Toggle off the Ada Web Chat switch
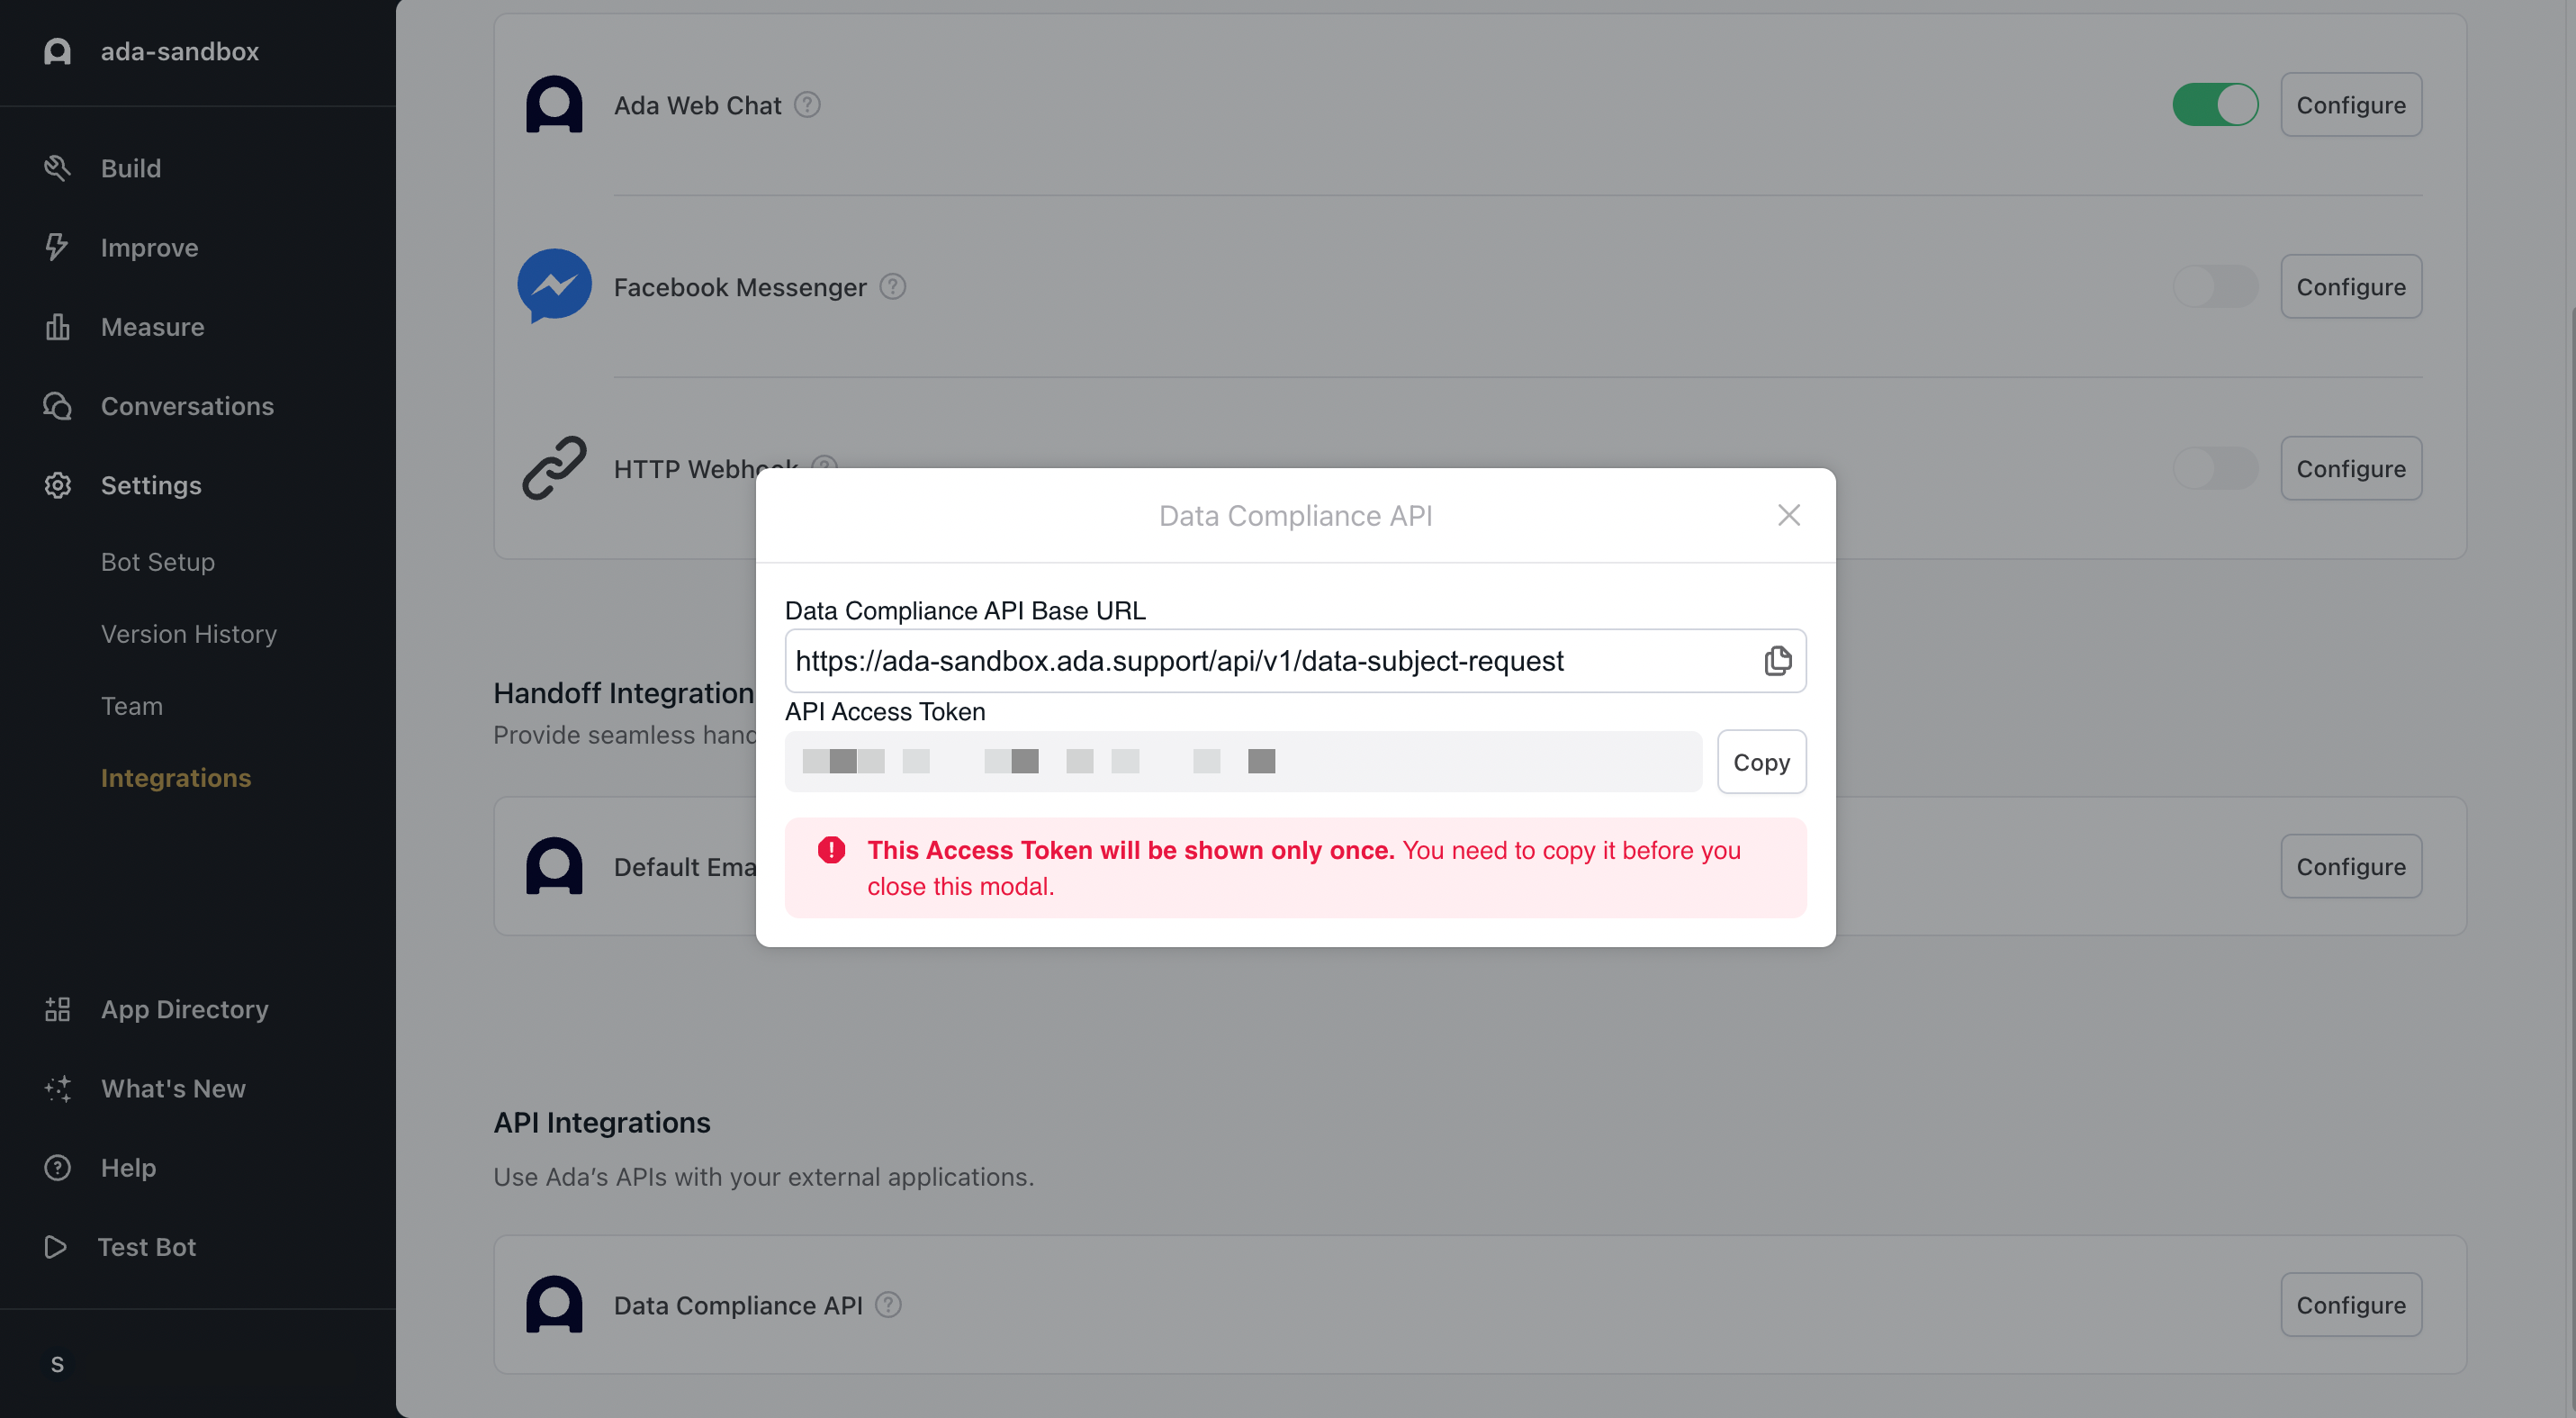This screenshot has width=2576, height=1418. [x=2215, y=105]
